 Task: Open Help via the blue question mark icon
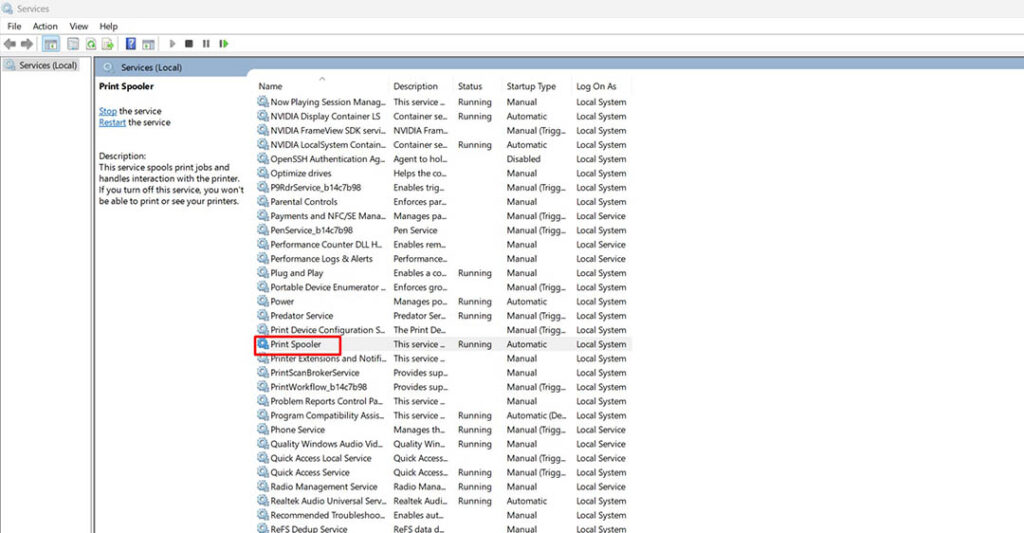(131, 44)
